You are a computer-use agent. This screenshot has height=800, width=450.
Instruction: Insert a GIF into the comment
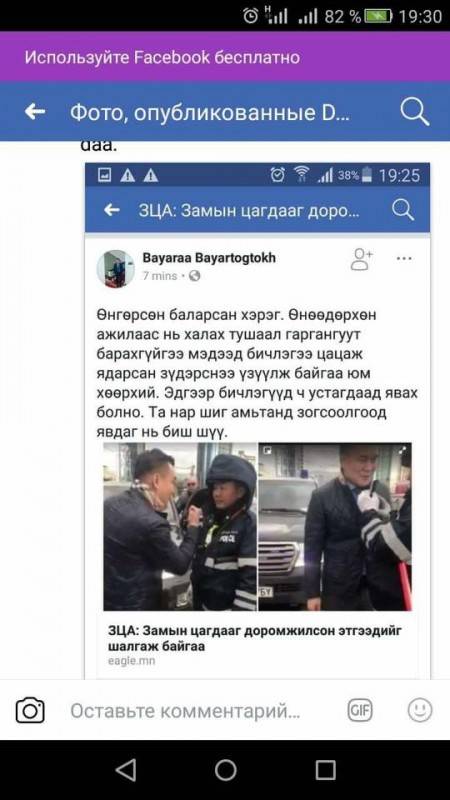[360, 710]
